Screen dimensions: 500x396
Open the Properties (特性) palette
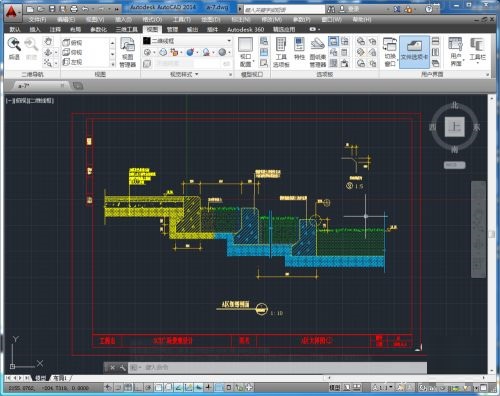pos(299,49)
